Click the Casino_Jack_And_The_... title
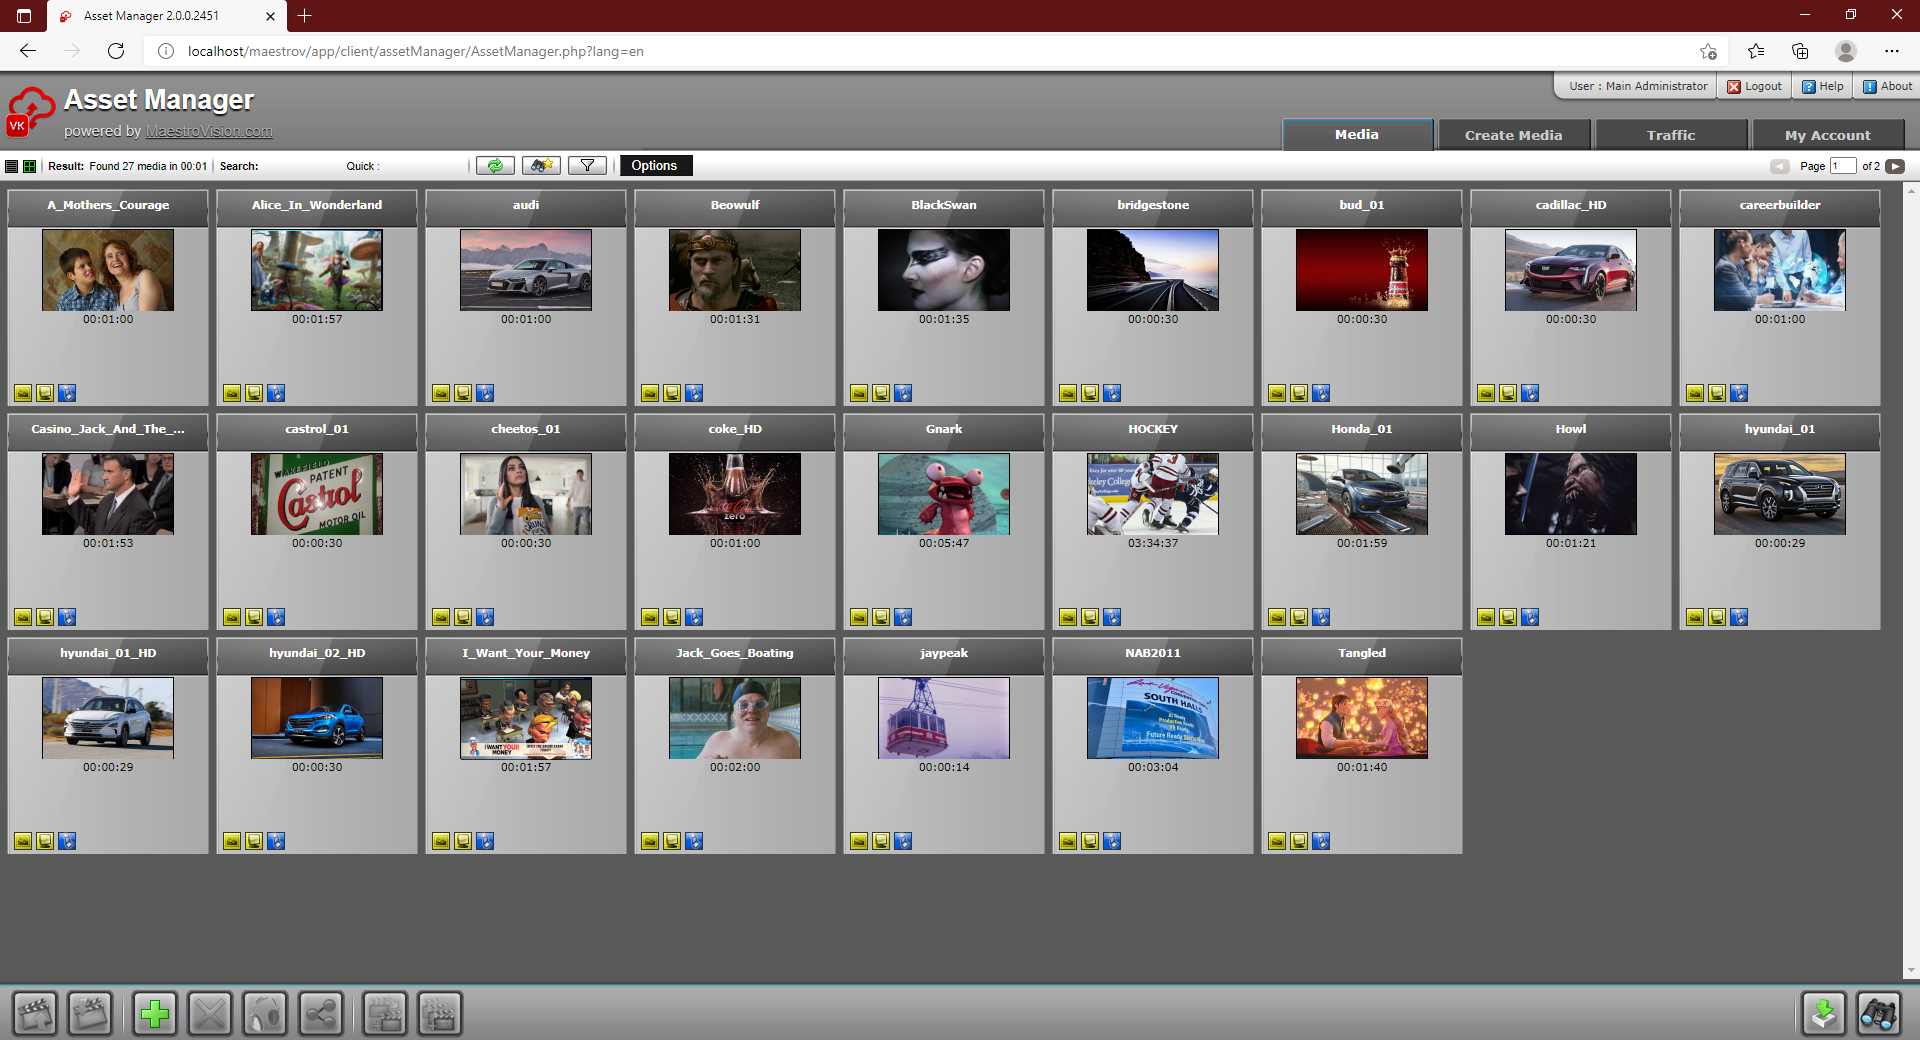This screenshot has width=1920, height=1040. click(108, 429)
